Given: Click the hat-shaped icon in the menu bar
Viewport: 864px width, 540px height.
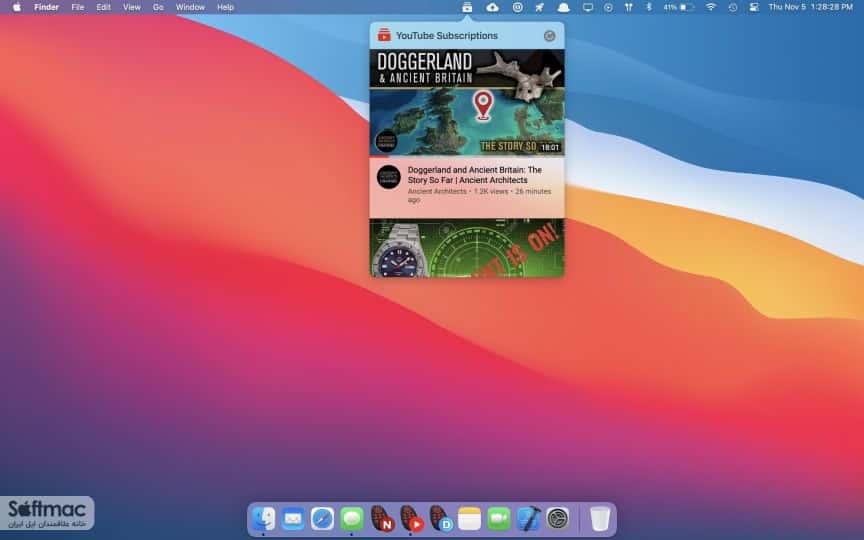Looking at the screenshot, I should tap(563, 7).
